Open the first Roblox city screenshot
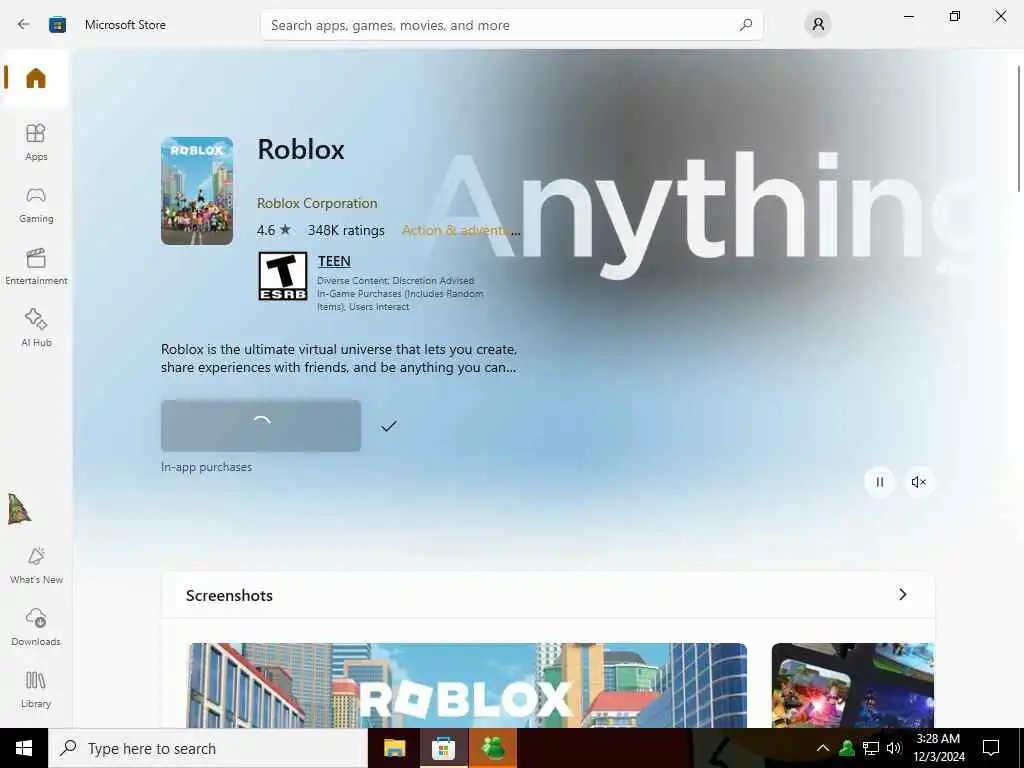Screen dimensions: 1024x768 466,685
